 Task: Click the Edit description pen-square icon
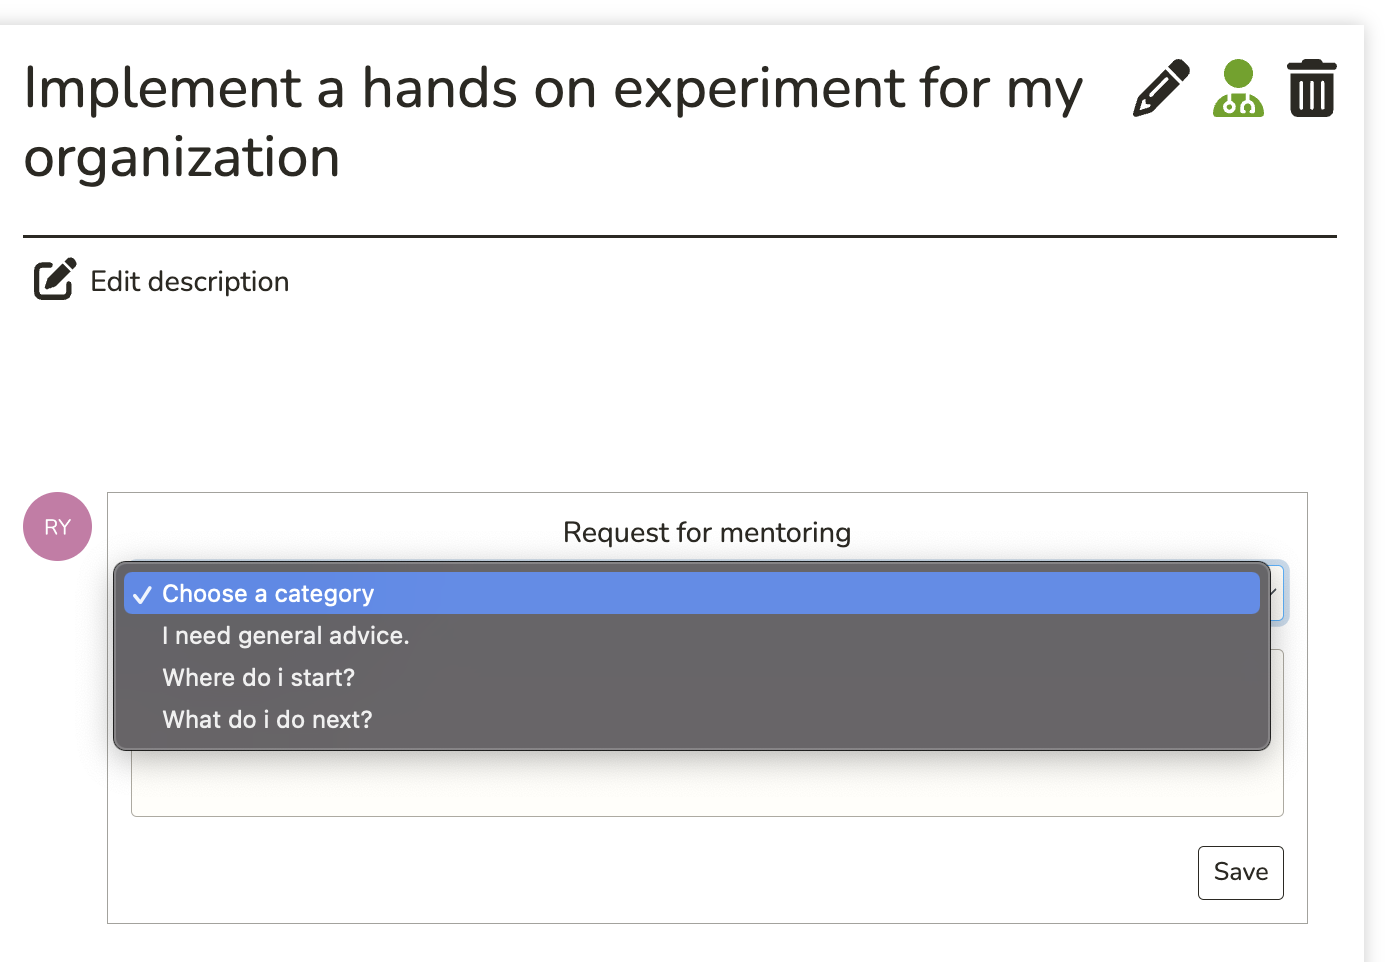coord(55,280)
